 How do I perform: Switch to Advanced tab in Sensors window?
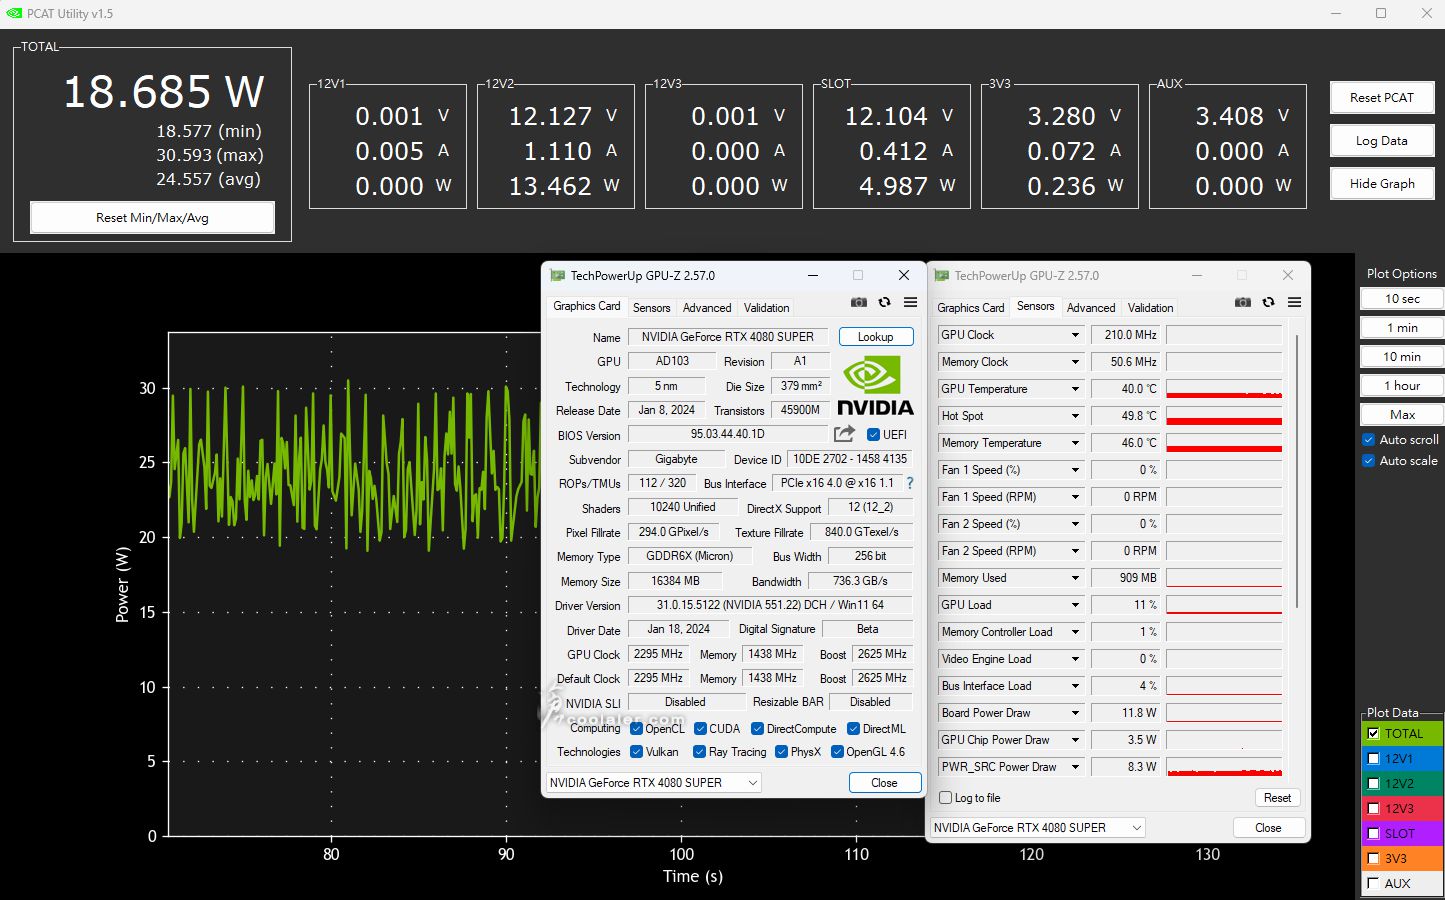[x=1091, y=308]
